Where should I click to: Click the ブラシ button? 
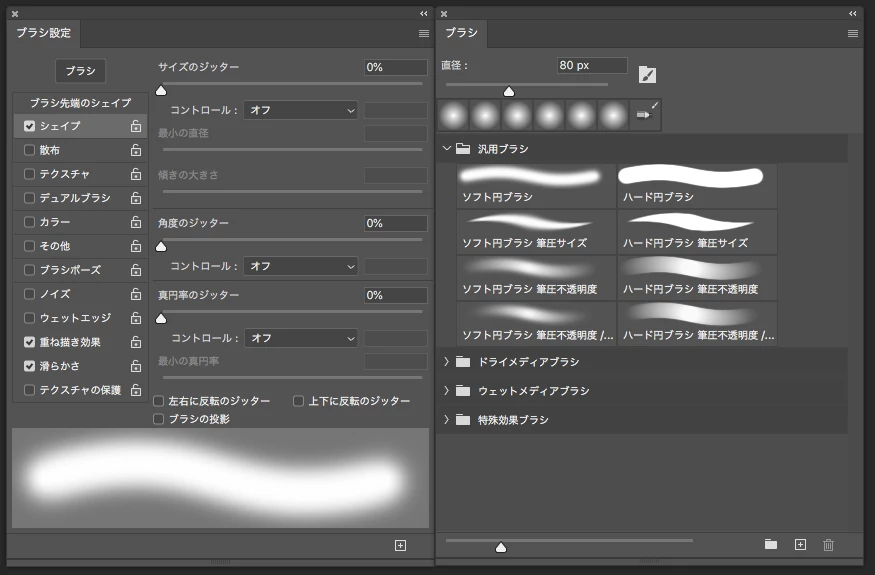80,71
